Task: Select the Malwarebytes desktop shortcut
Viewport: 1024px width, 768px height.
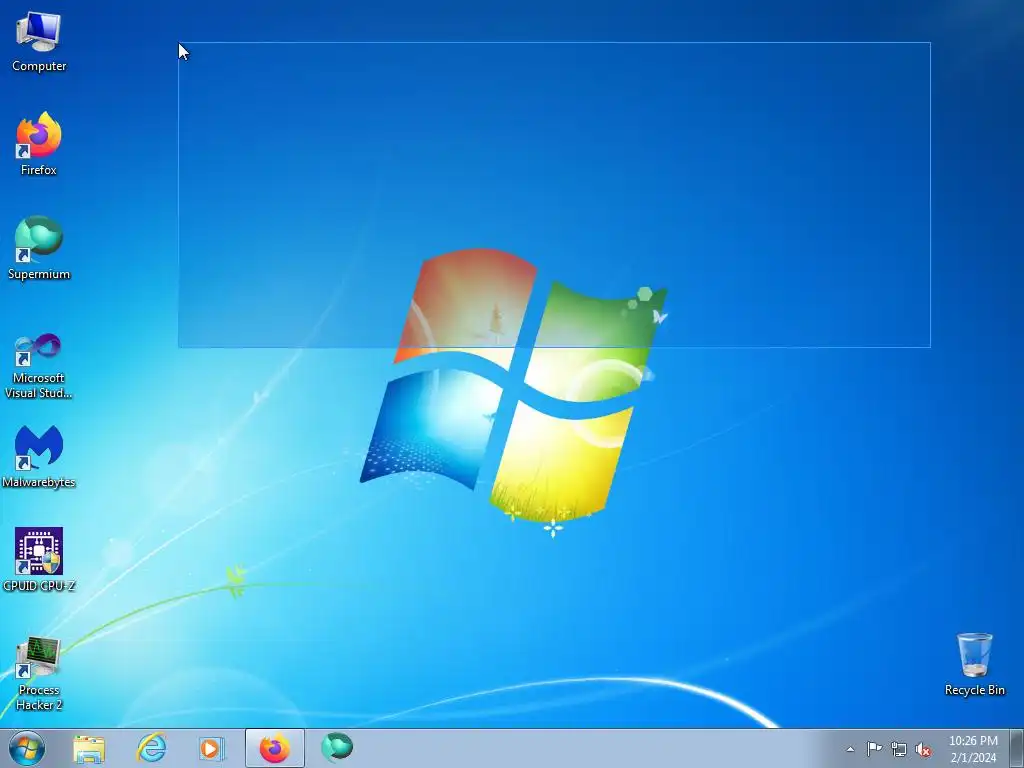Action: (39, 456)
